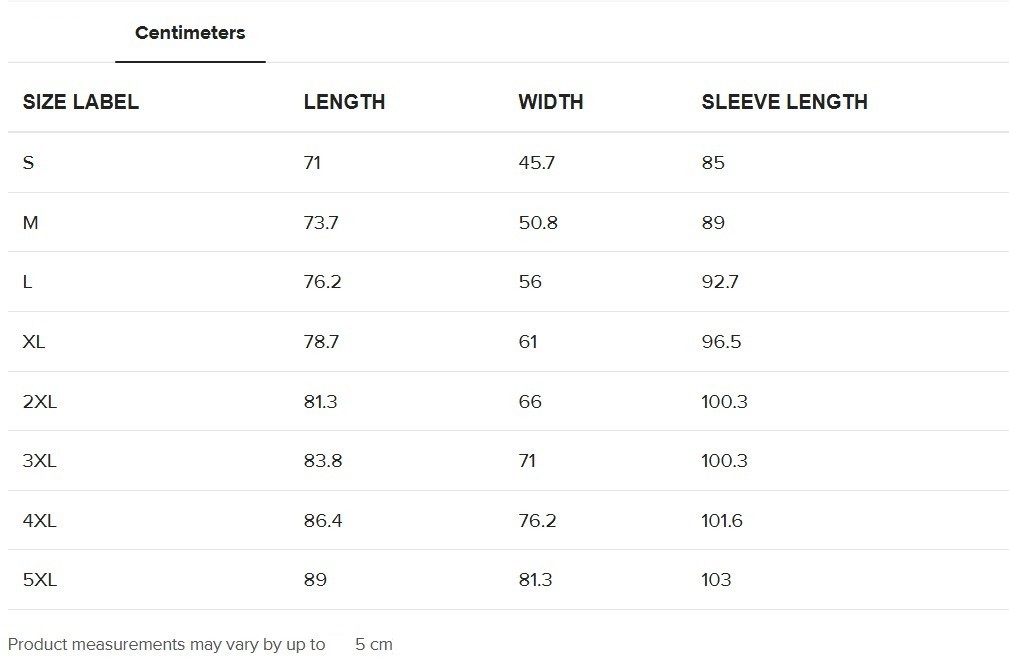
Task: Select the Centimeters tab
Action: [190, 32]
